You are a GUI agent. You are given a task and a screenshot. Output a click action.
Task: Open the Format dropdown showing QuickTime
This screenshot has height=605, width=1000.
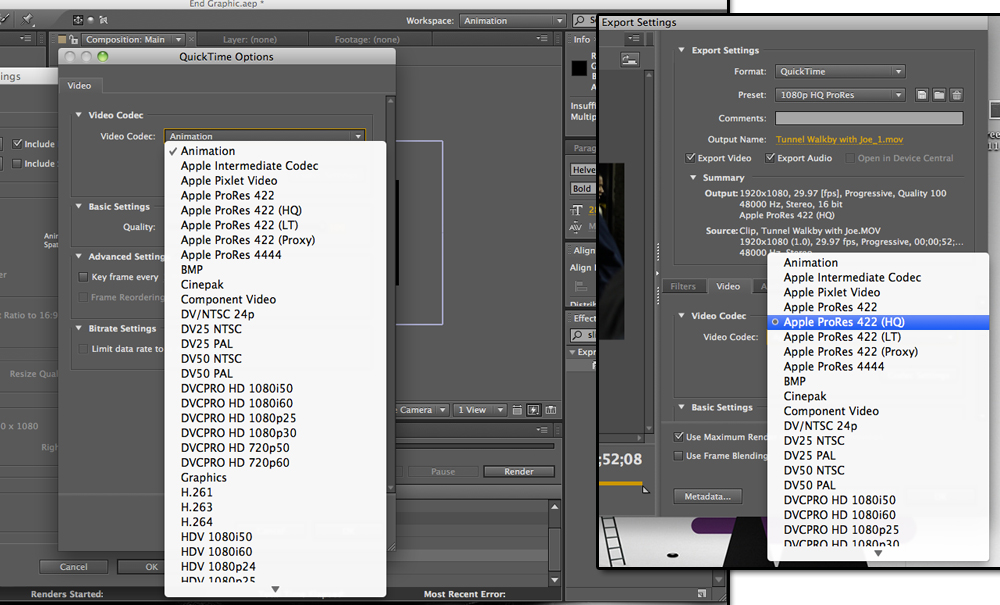point(840,71)
